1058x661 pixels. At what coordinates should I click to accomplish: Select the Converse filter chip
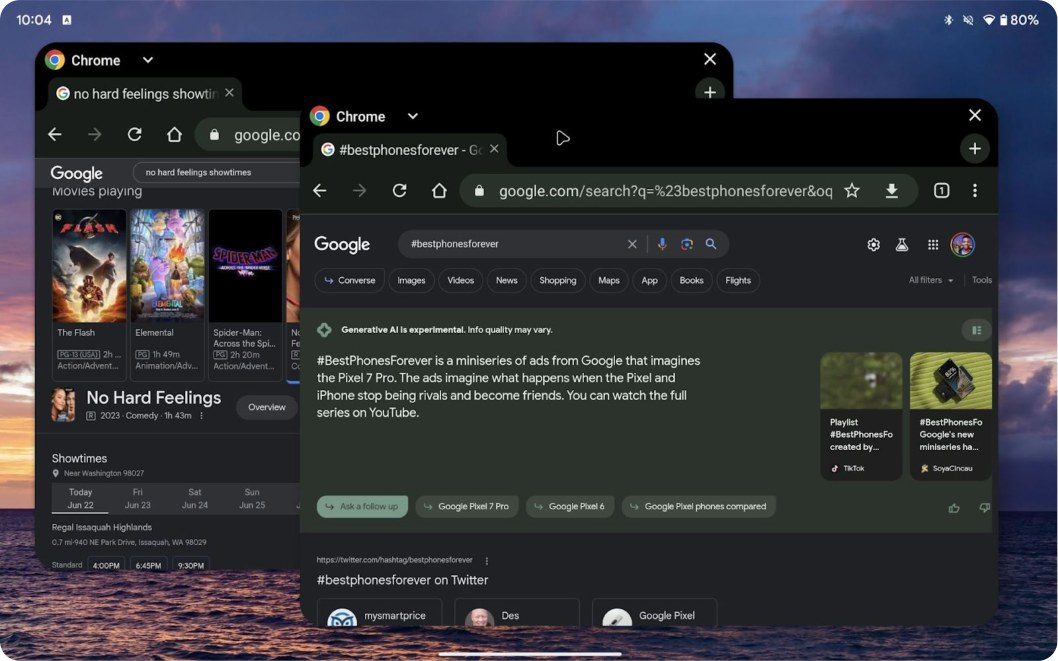coord(350,281)
